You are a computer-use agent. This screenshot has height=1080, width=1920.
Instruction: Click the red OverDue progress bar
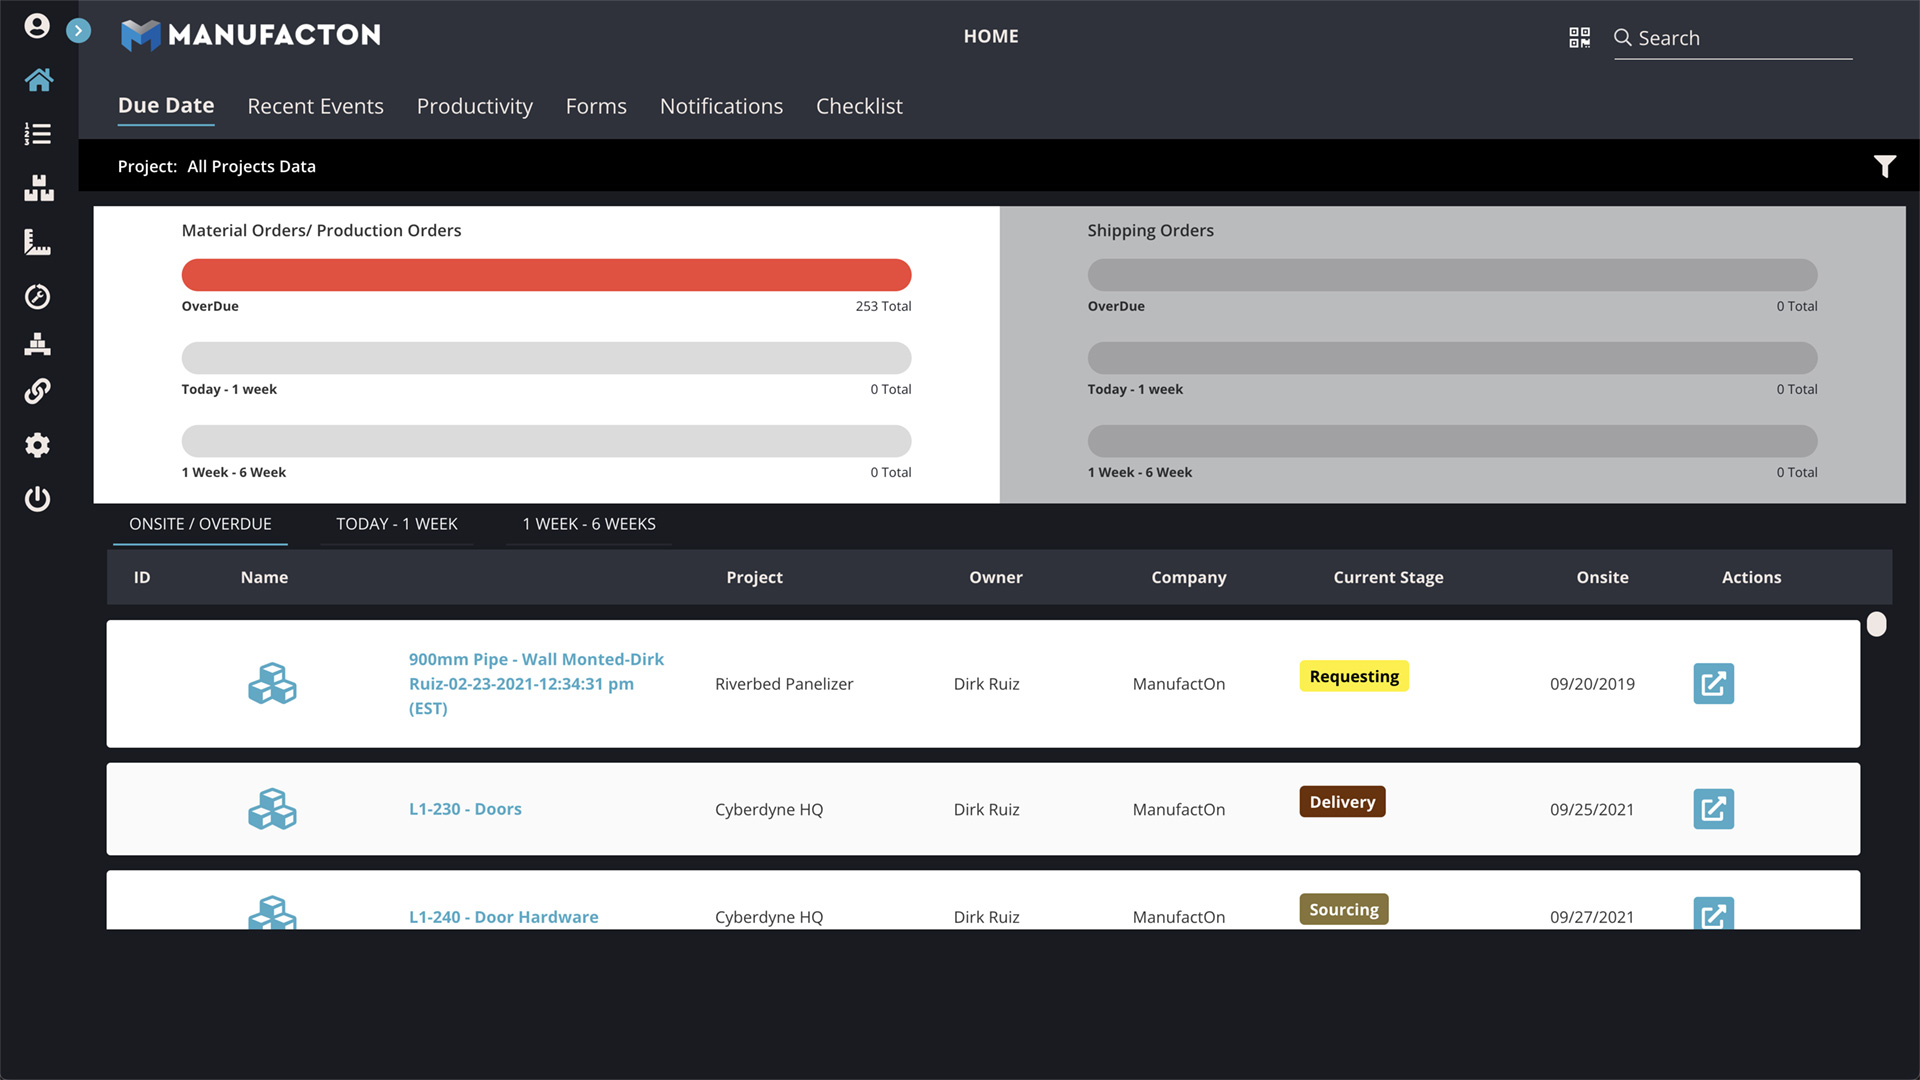[x=546, y=275]
